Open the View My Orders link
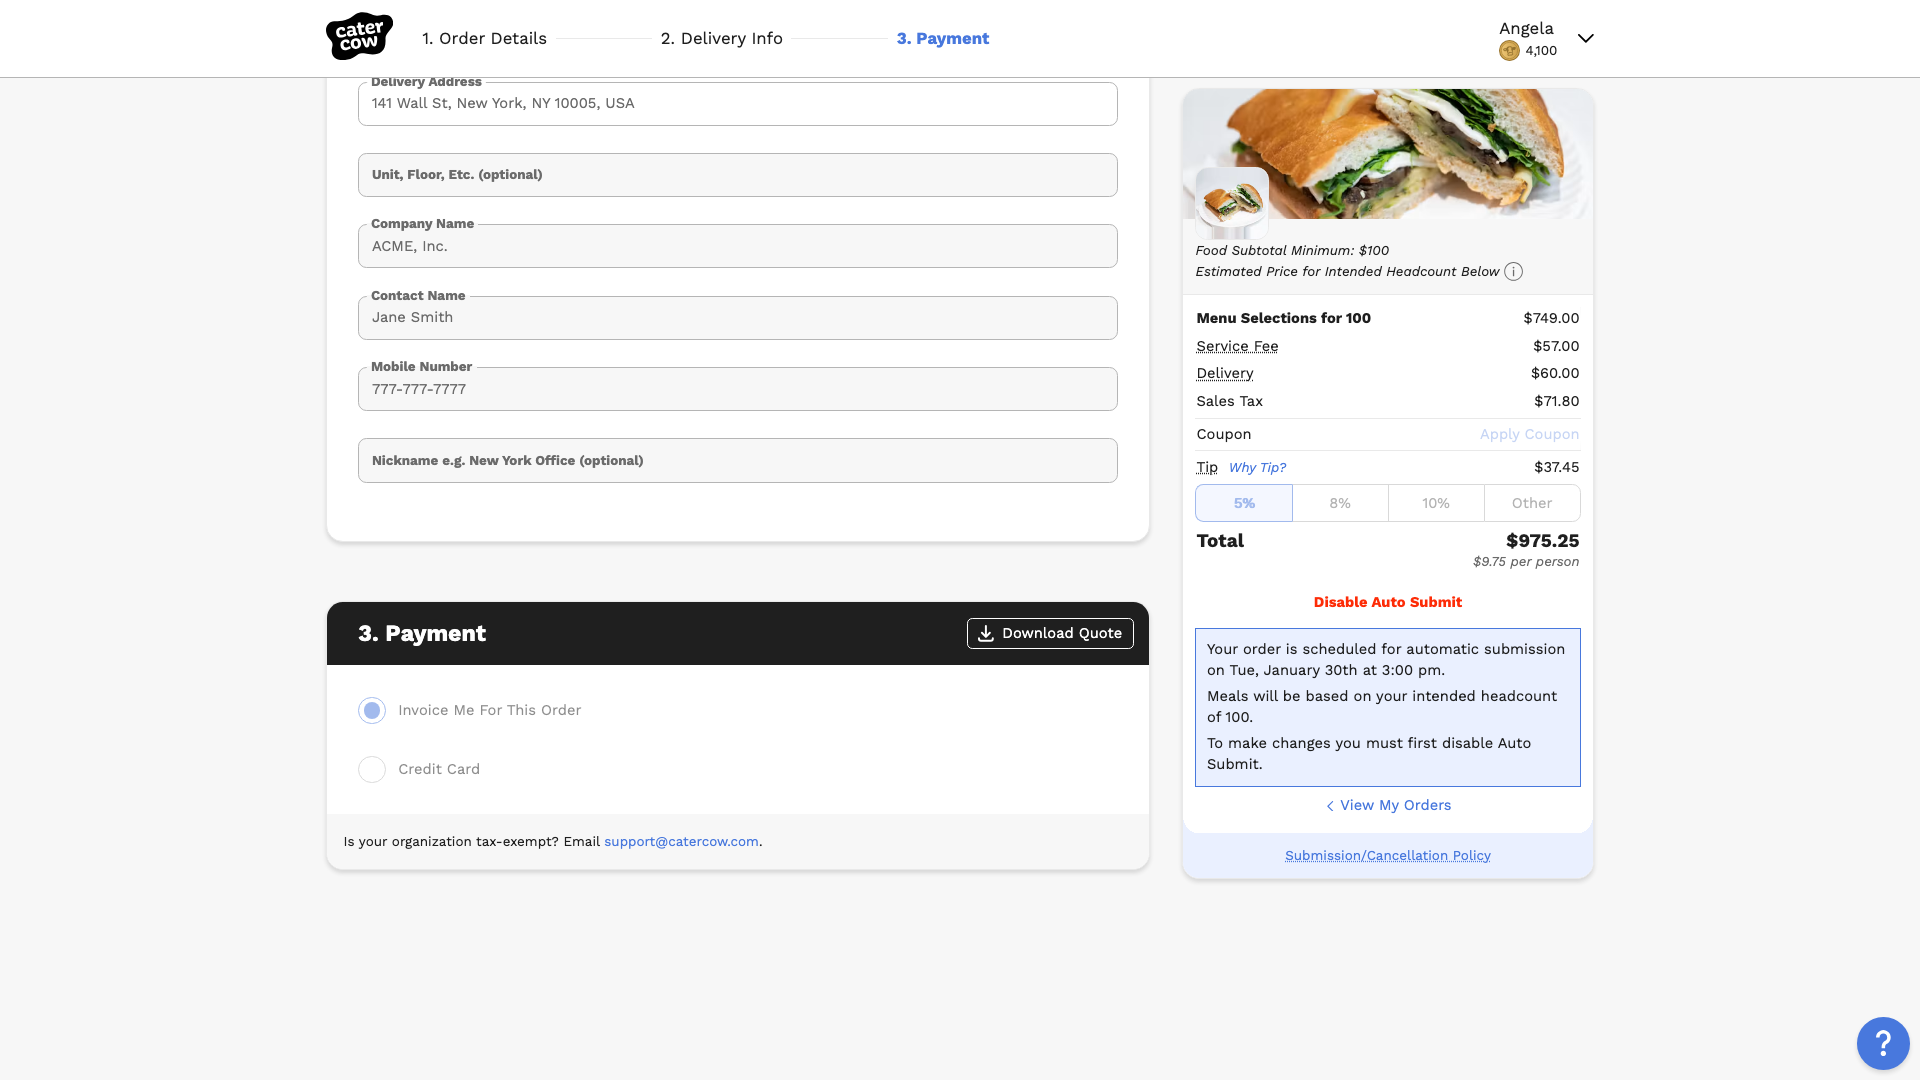 1388,805
